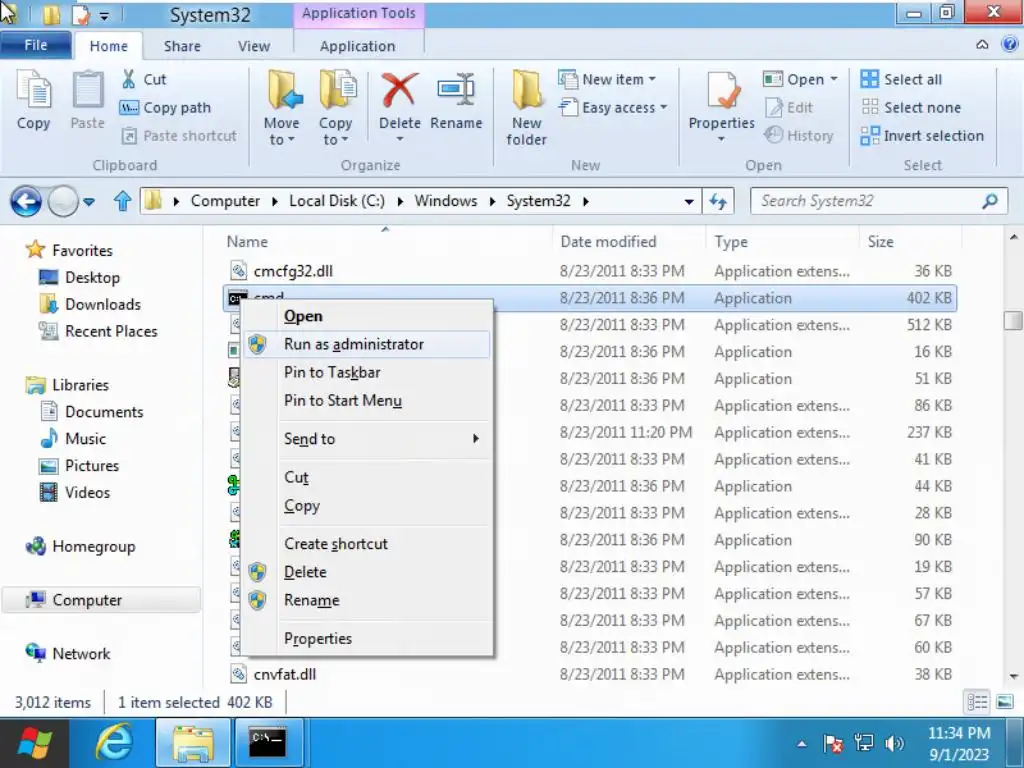Screen dimensions: 1024x768
Task: Expand the ribbon Open button dropdown
Action: click(834, 79)
